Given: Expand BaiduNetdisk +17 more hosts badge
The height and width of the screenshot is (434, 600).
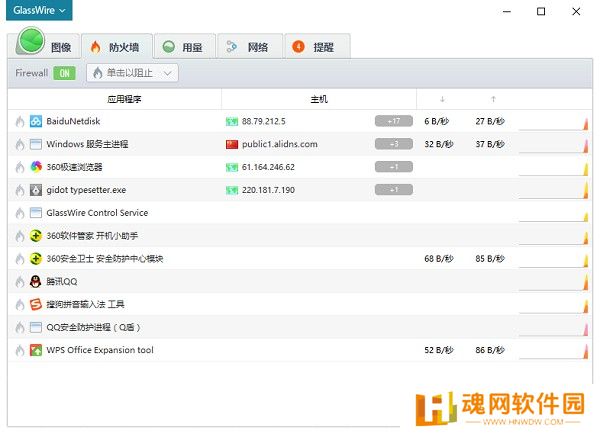Looking at the screenshot, I should (394, 121).
